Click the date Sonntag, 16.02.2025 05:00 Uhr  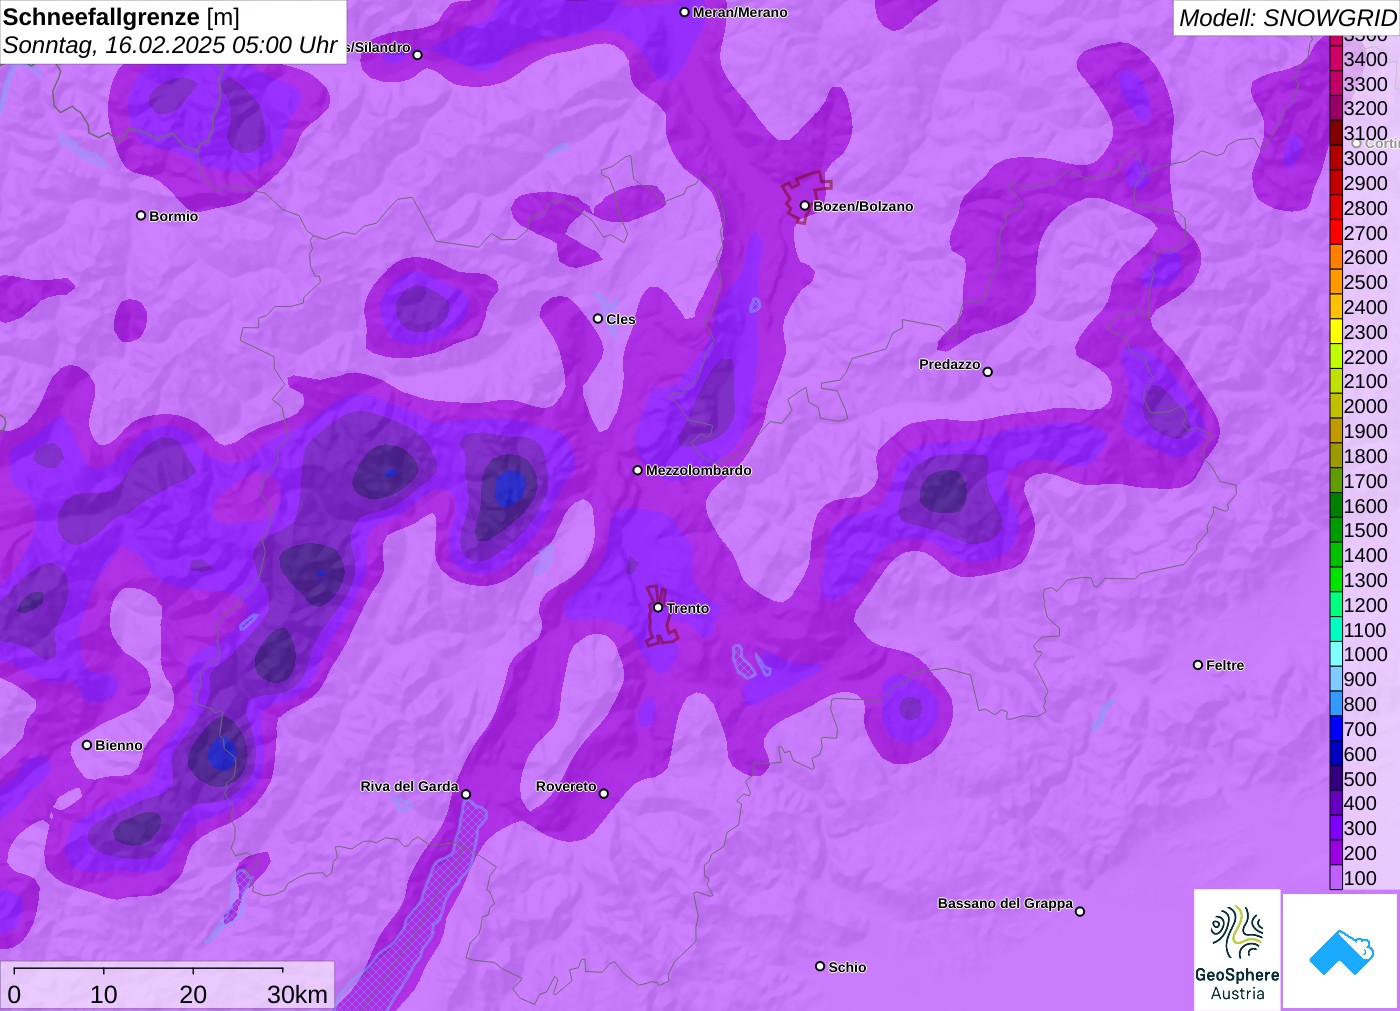(170, 46)
